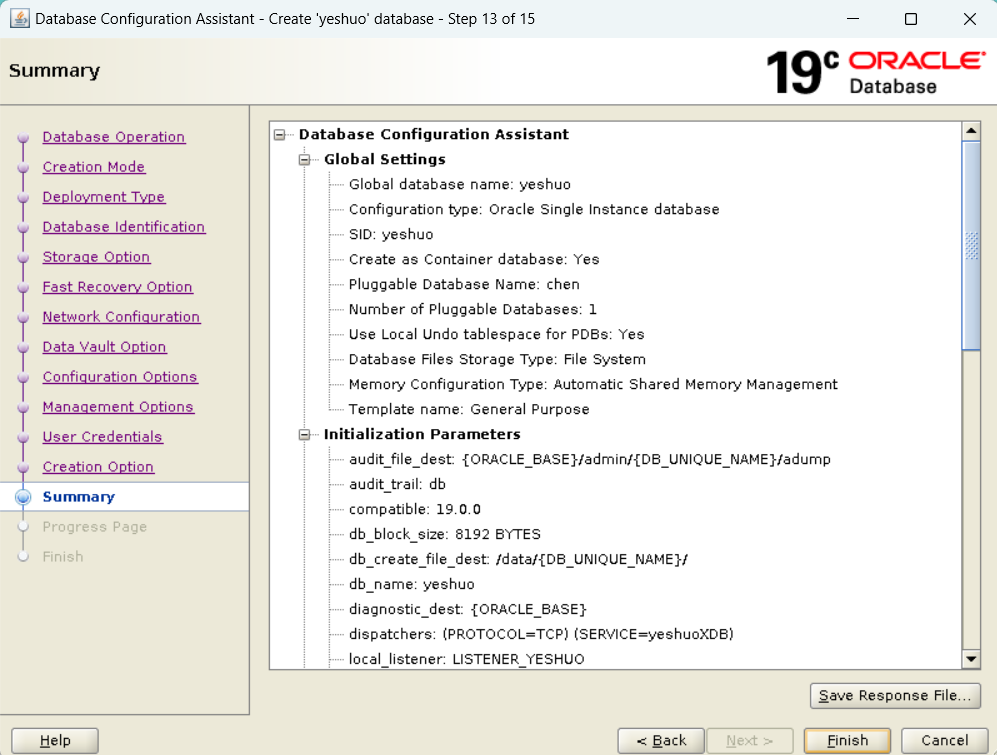This screenshot has height=755, width=997.
Task: Select the audit_file_dest parameter row
Action: [589, 459]
